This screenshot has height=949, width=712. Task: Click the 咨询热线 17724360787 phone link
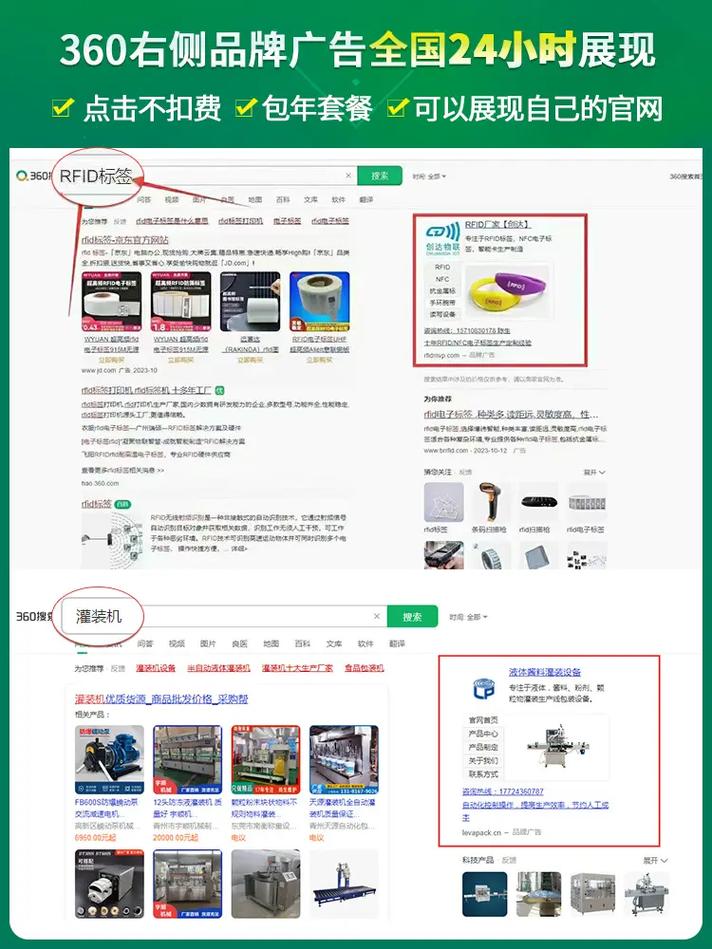[x=503, y=792]
